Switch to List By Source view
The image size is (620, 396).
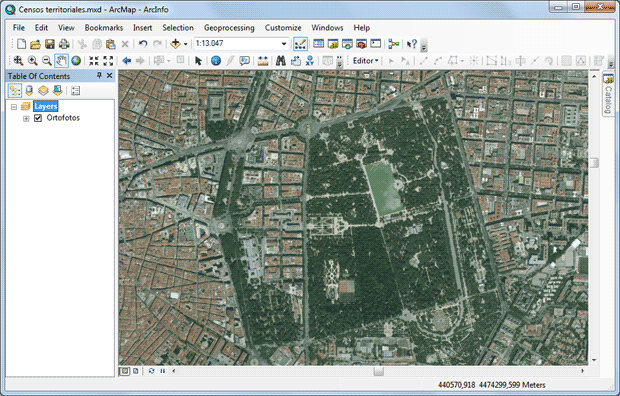(29, 91)
